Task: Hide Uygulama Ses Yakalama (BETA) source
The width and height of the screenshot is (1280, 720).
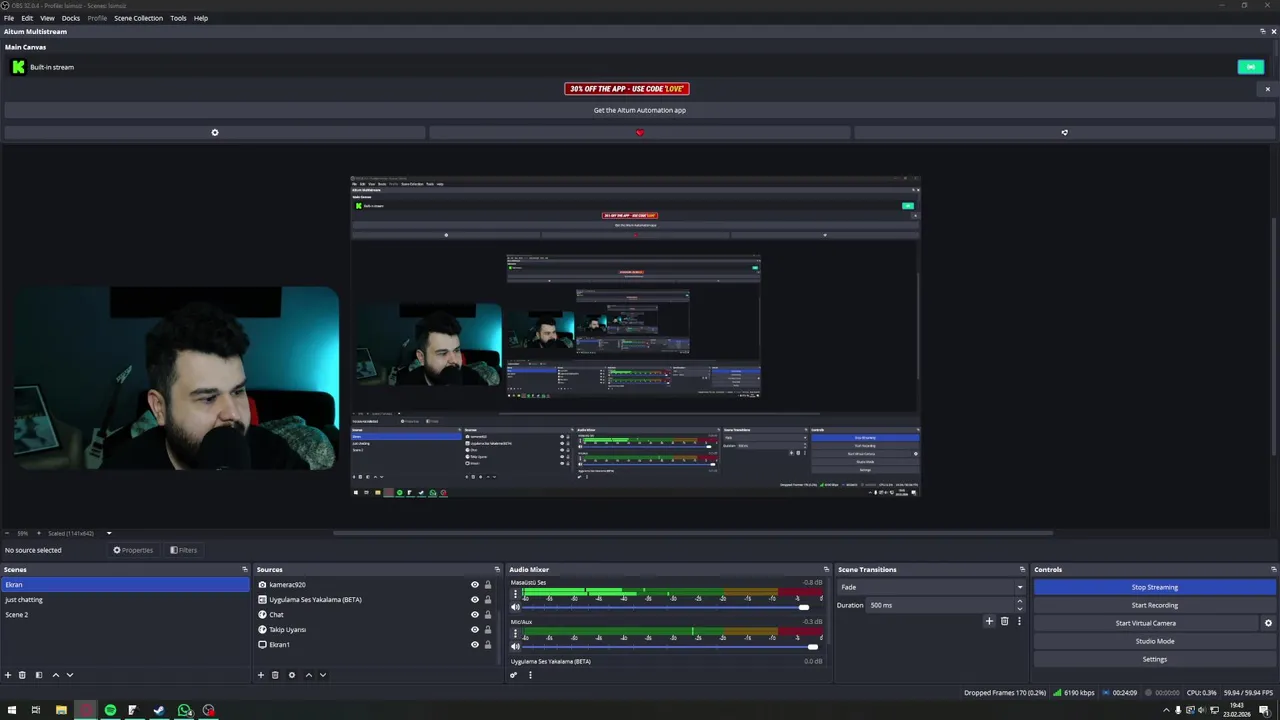Action: click(x=475, y=600)
